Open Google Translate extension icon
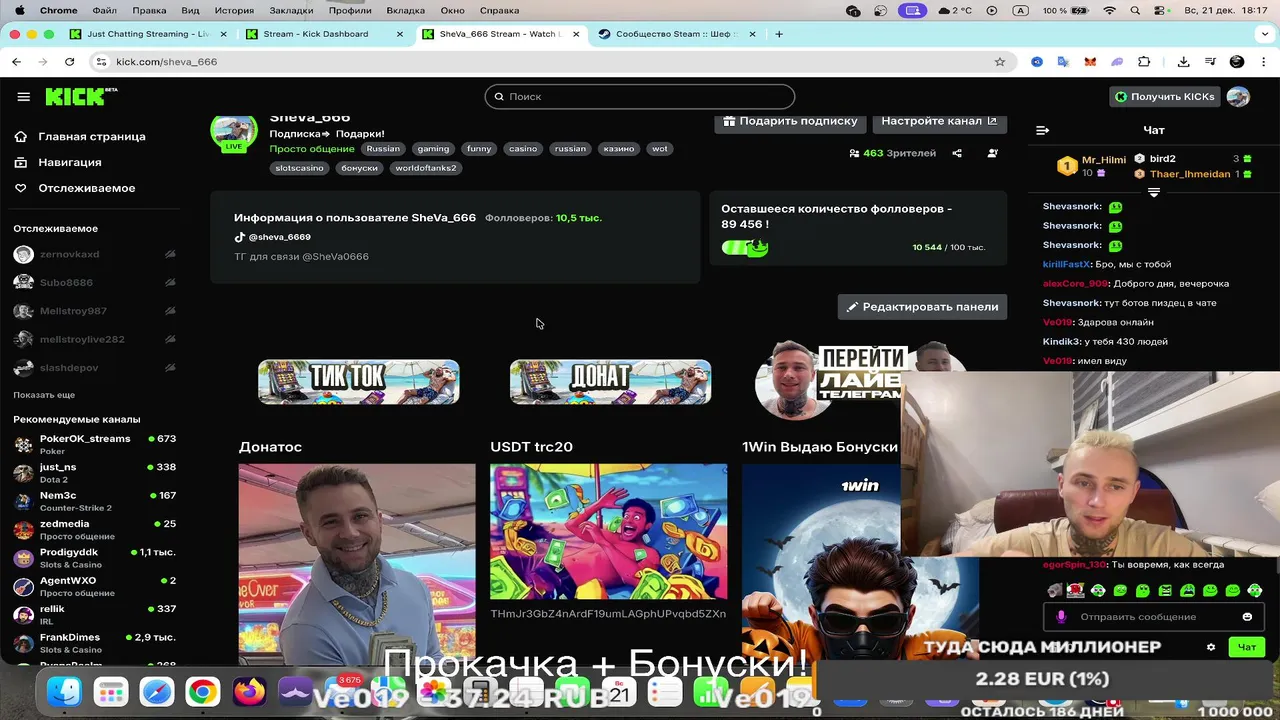This screenshot has width=1280, height=720. [x=1063, y=62]
